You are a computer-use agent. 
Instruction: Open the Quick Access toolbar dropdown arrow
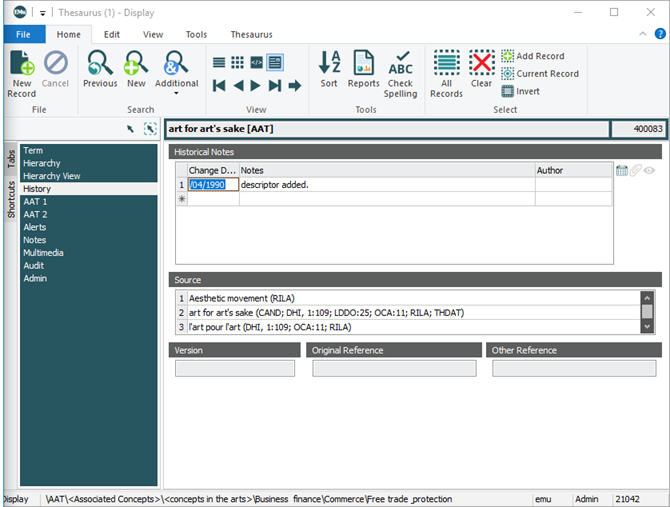point(43,13)
